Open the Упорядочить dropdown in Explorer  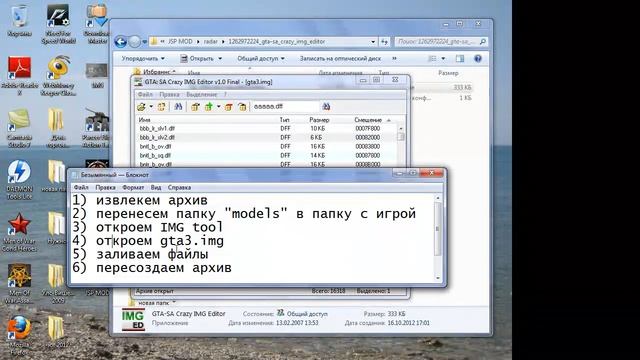(143, 59)
